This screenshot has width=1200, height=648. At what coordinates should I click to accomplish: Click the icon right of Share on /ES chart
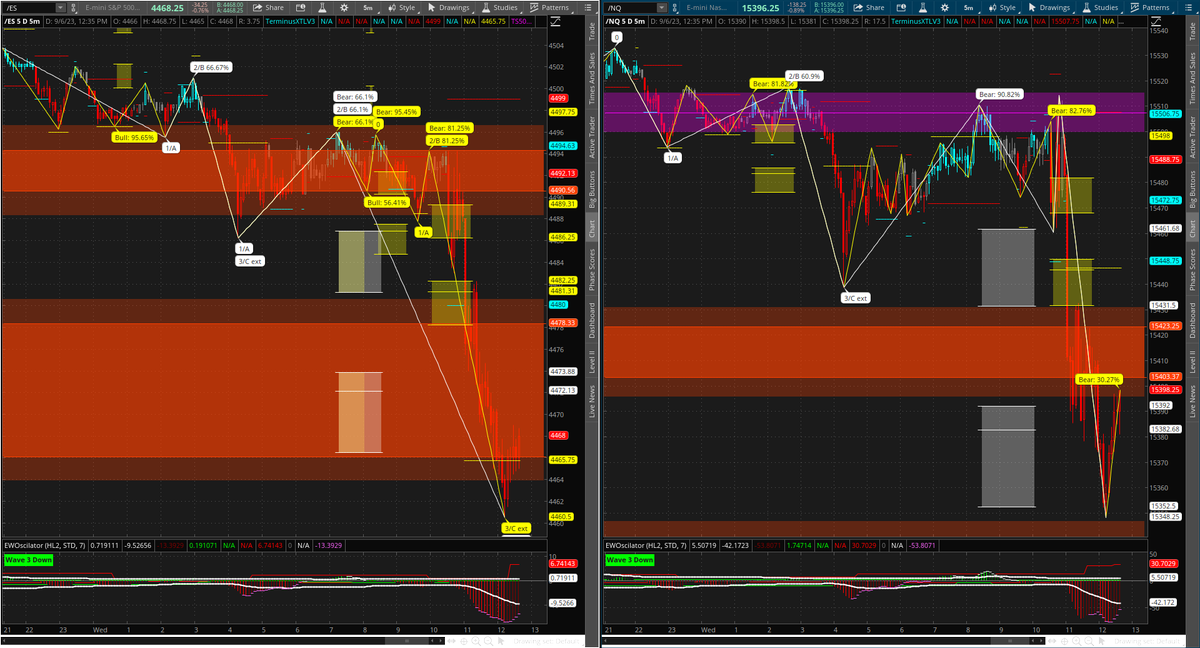pyautogui.click(x=300, y=8)
